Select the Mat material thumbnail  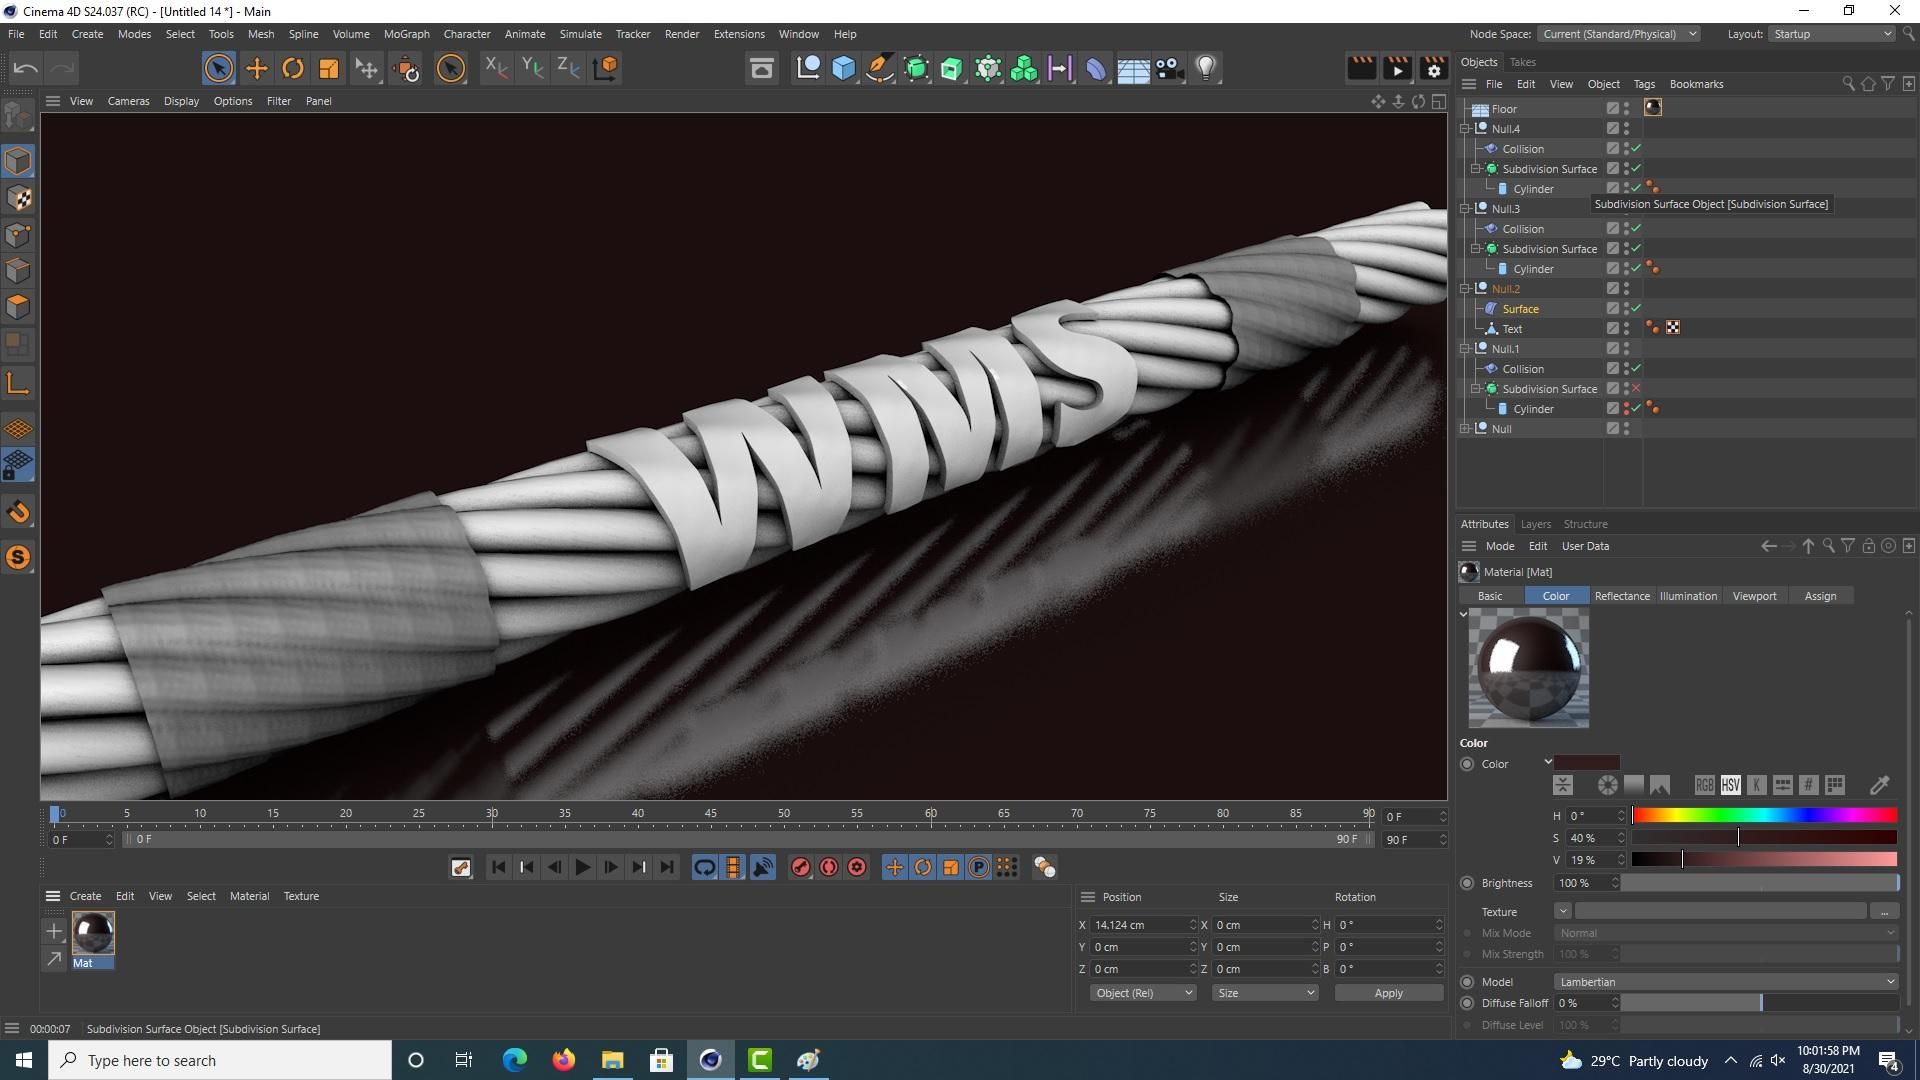(x=93, y=932)
